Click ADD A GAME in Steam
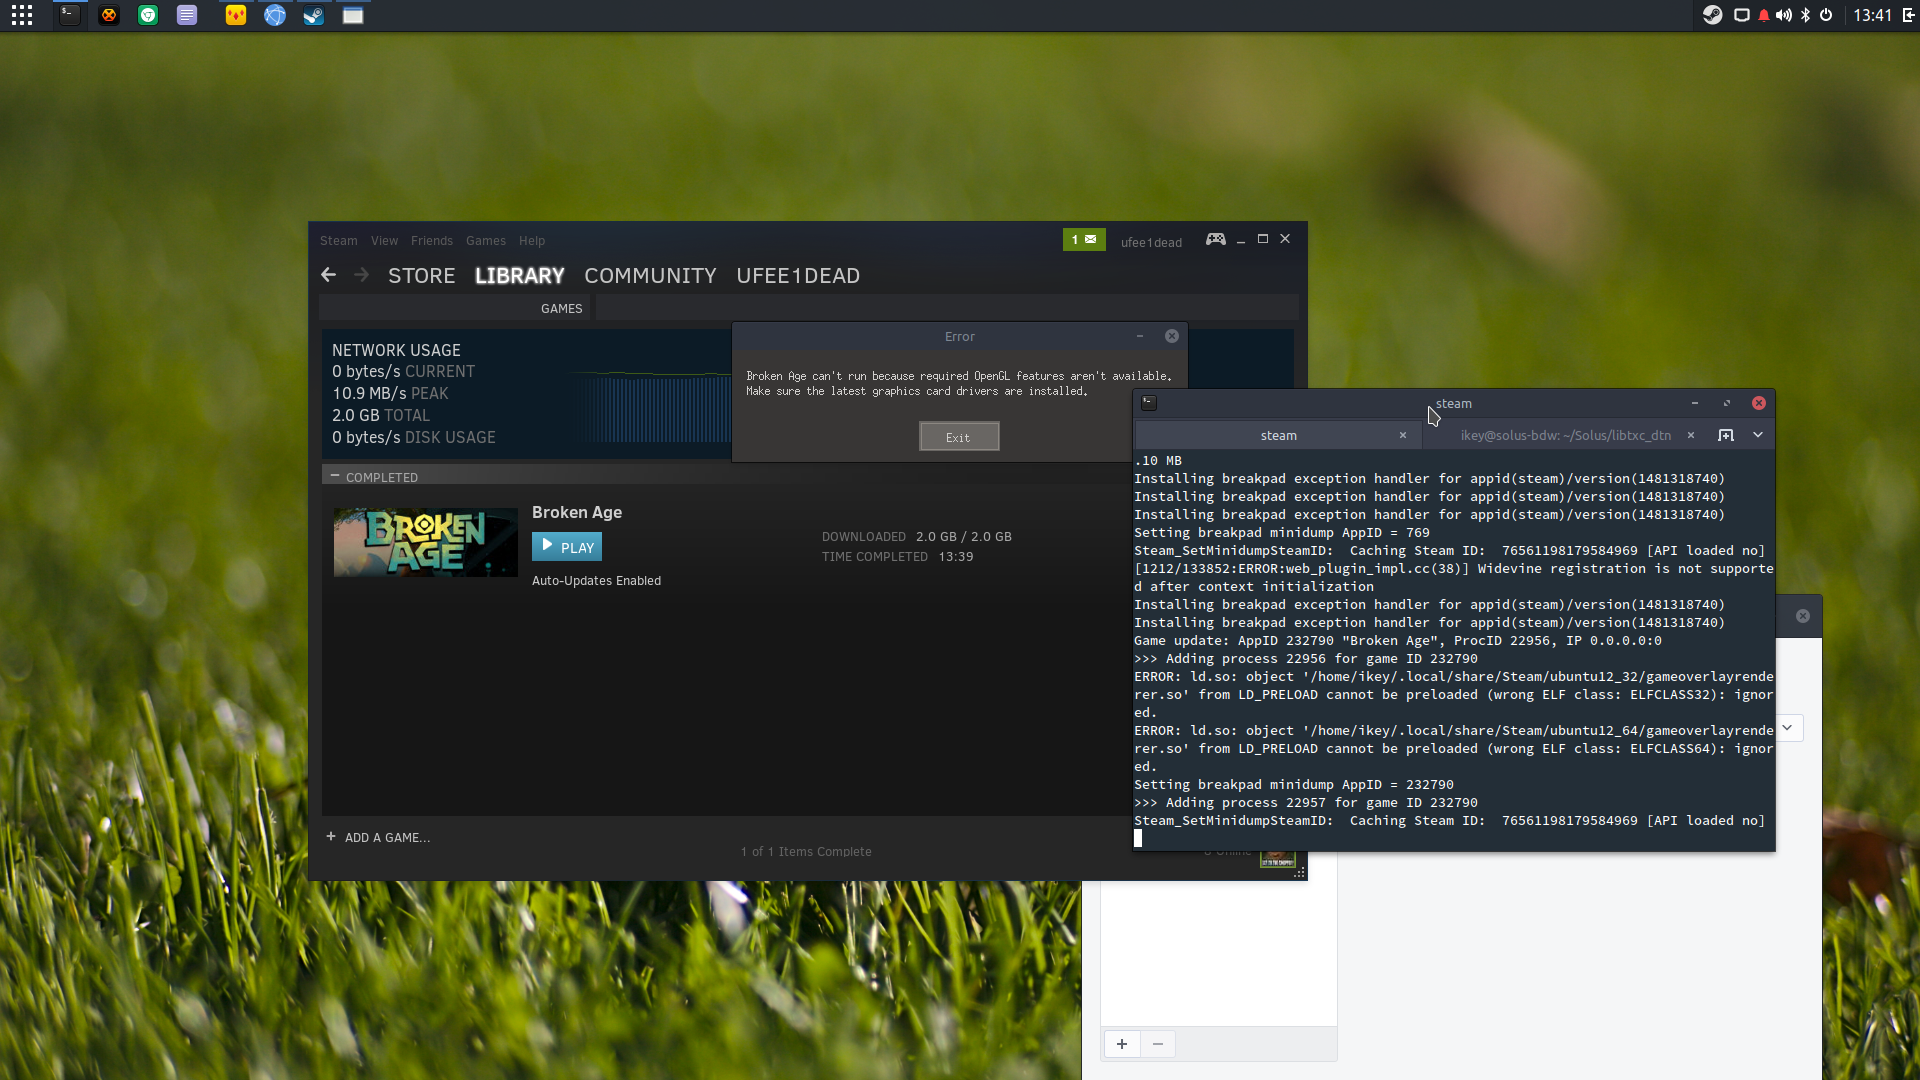The image size is (1920, 1080). (378, 837)
